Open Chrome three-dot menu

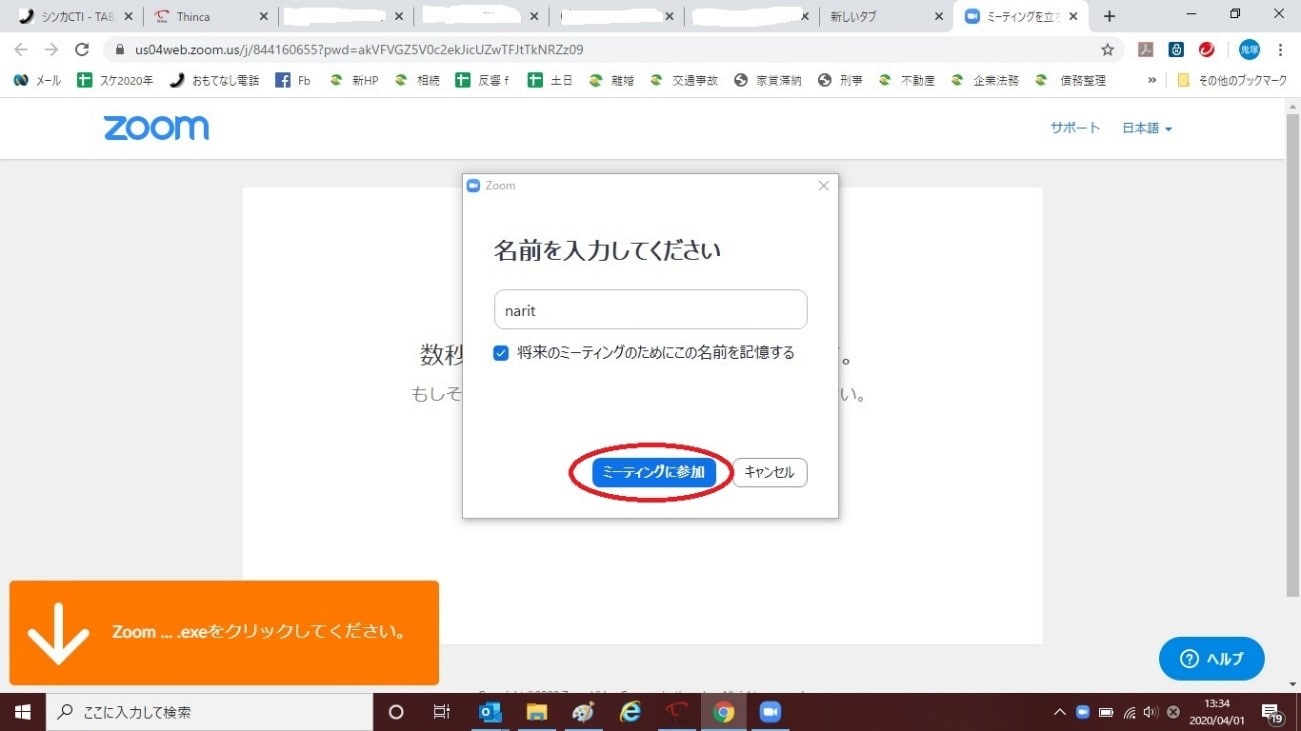(x=1280, y=49)
